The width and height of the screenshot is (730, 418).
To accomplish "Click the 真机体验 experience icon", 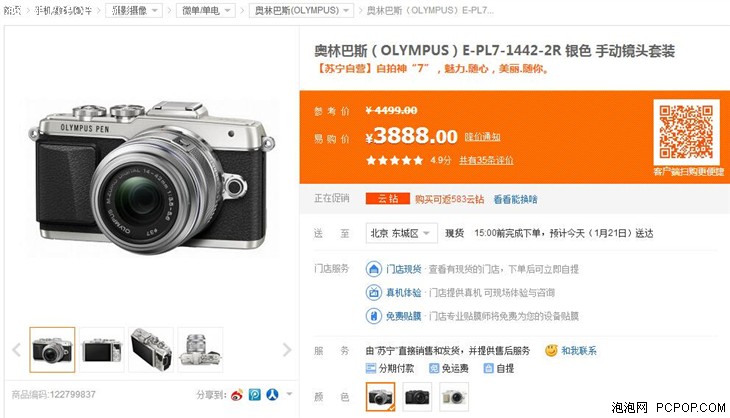I will (373, 292).
